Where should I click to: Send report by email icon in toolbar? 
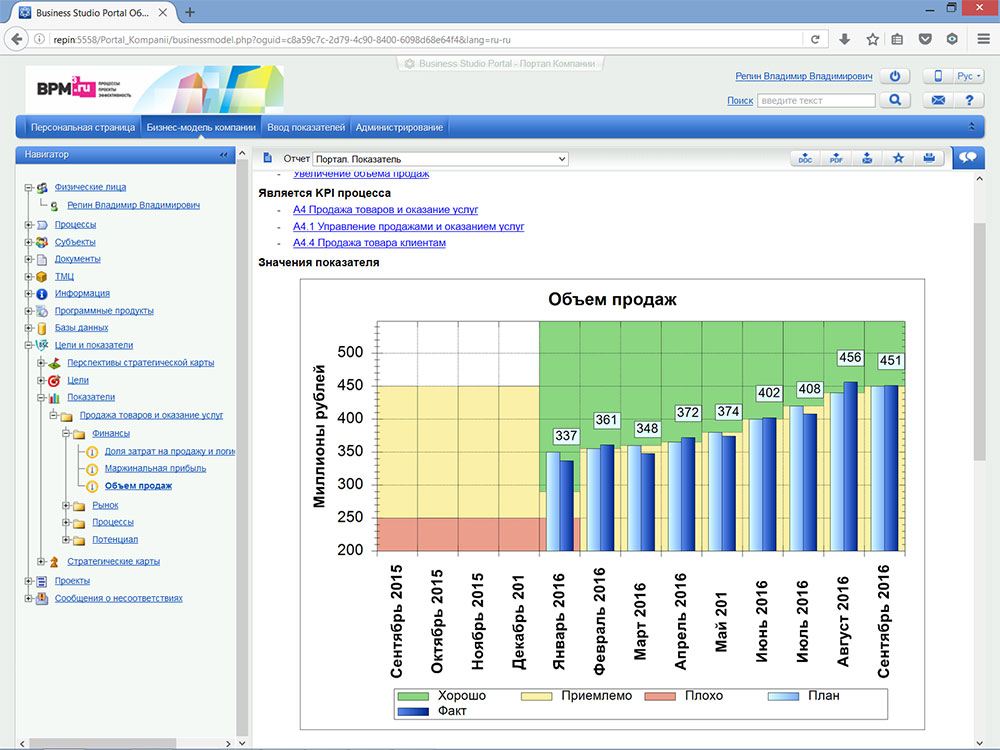(x=867, y=158)
